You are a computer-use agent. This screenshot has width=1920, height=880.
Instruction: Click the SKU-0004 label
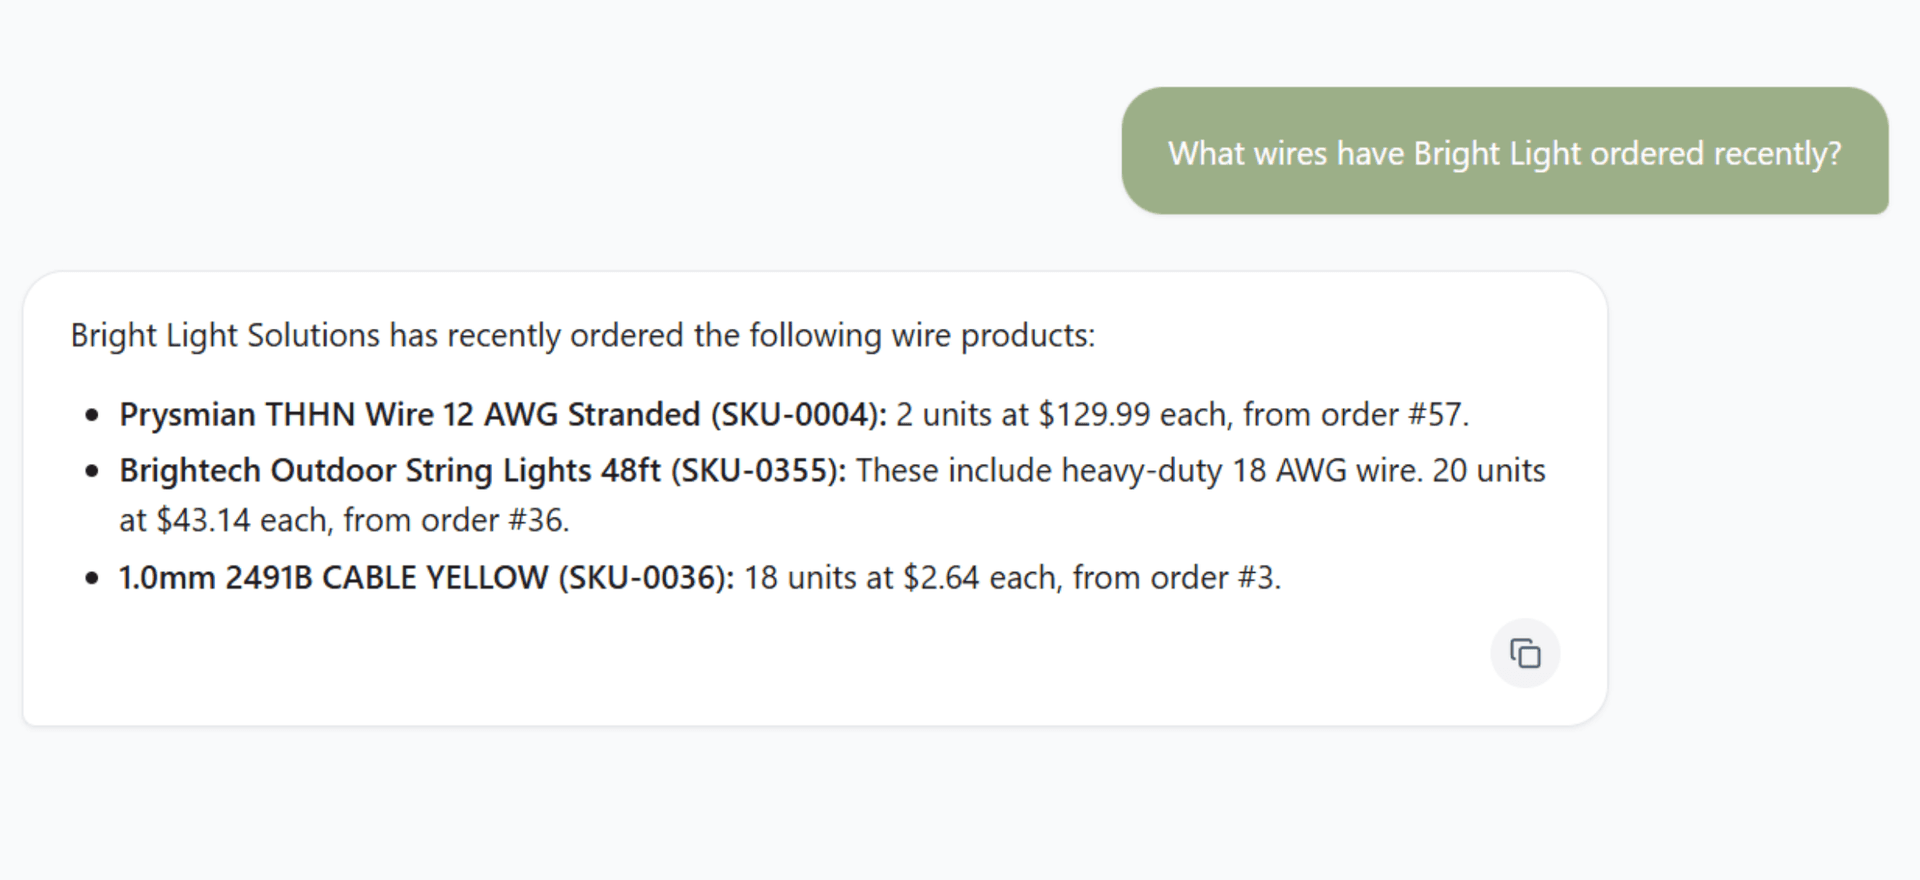click(x=798, y=414)
